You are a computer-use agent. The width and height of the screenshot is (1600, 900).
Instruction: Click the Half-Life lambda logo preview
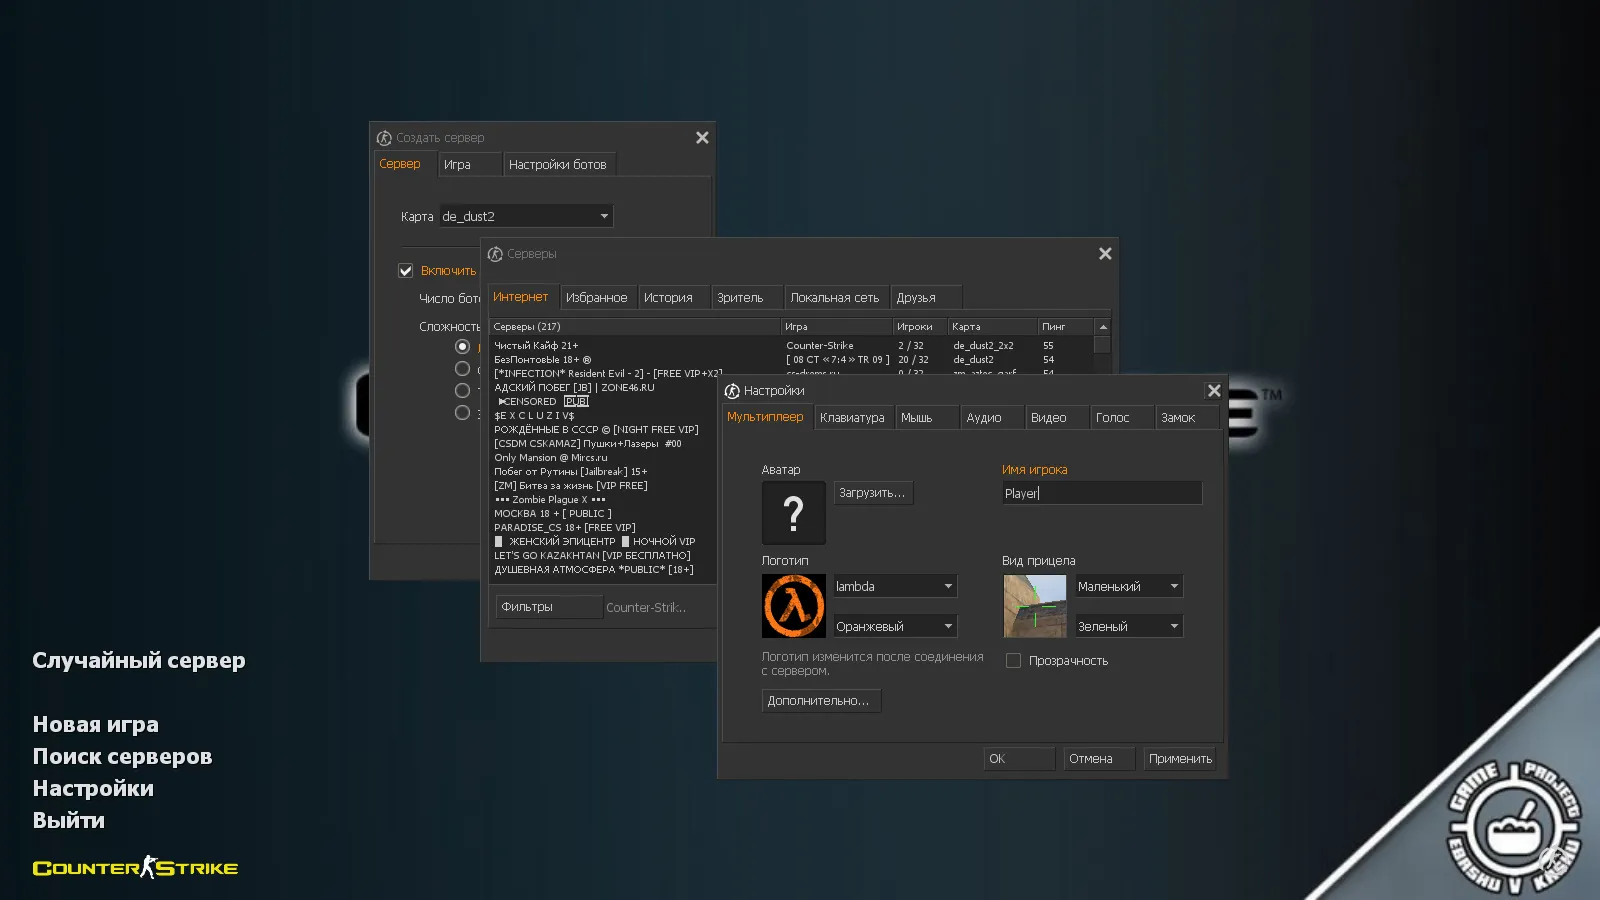pyautogui.click(x=793, y=606)
